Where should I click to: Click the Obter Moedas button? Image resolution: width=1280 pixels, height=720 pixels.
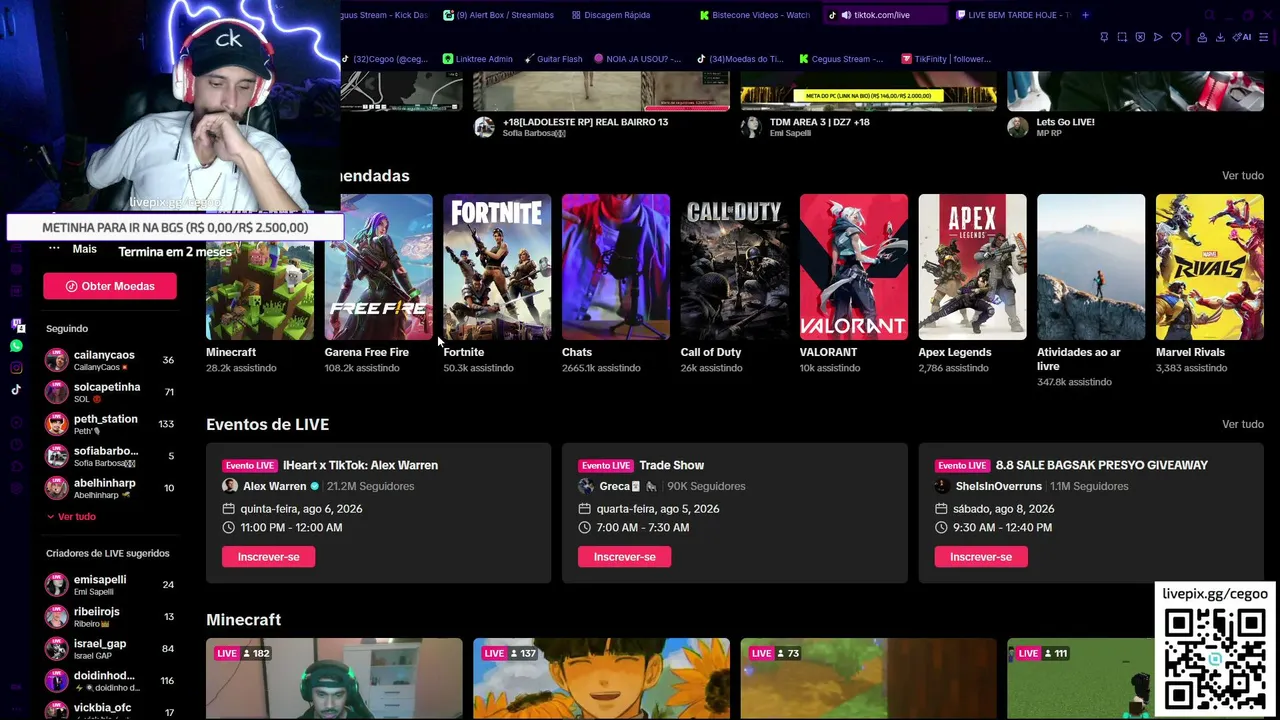coord(110,286)
